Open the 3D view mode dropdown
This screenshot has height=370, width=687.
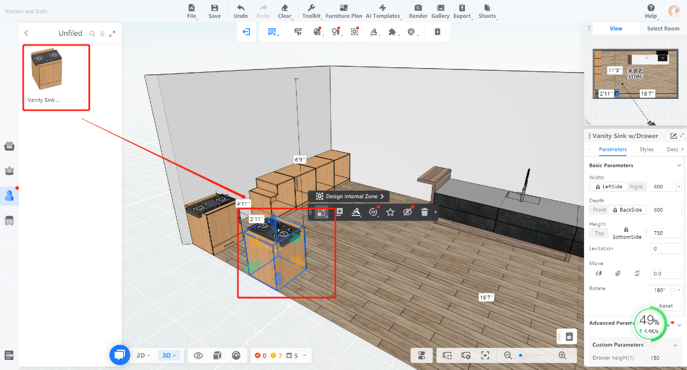tap(169, 356)
